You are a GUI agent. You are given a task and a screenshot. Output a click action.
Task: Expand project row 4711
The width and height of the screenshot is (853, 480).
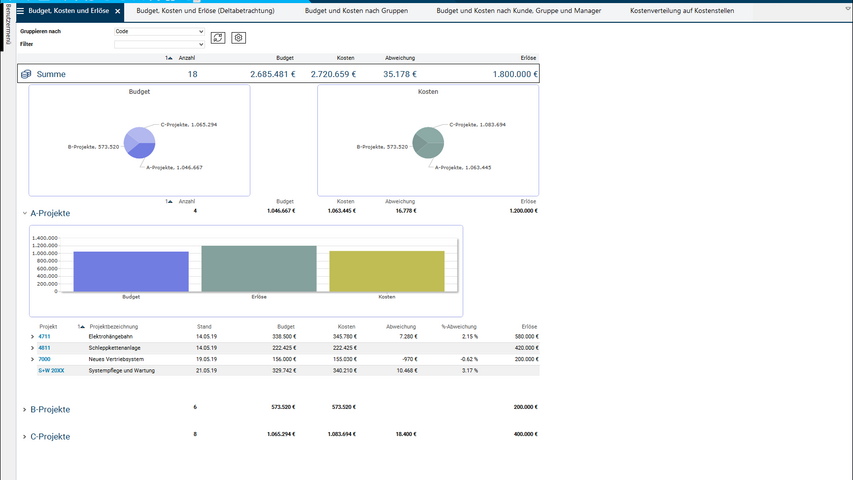click(x=33, y=337)
